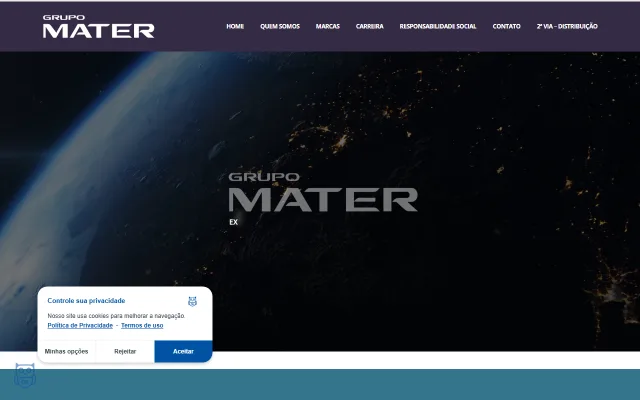
Task: Reject cookies with Rejeitar button
Action: [125, 351]
